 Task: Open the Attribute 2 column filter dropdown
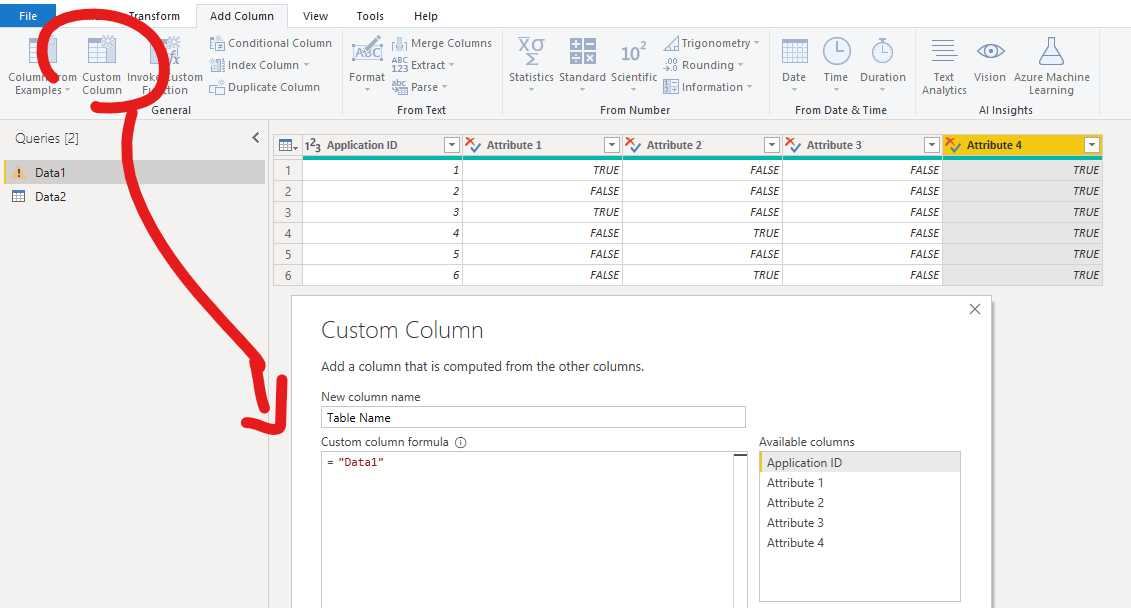[772, 145]
